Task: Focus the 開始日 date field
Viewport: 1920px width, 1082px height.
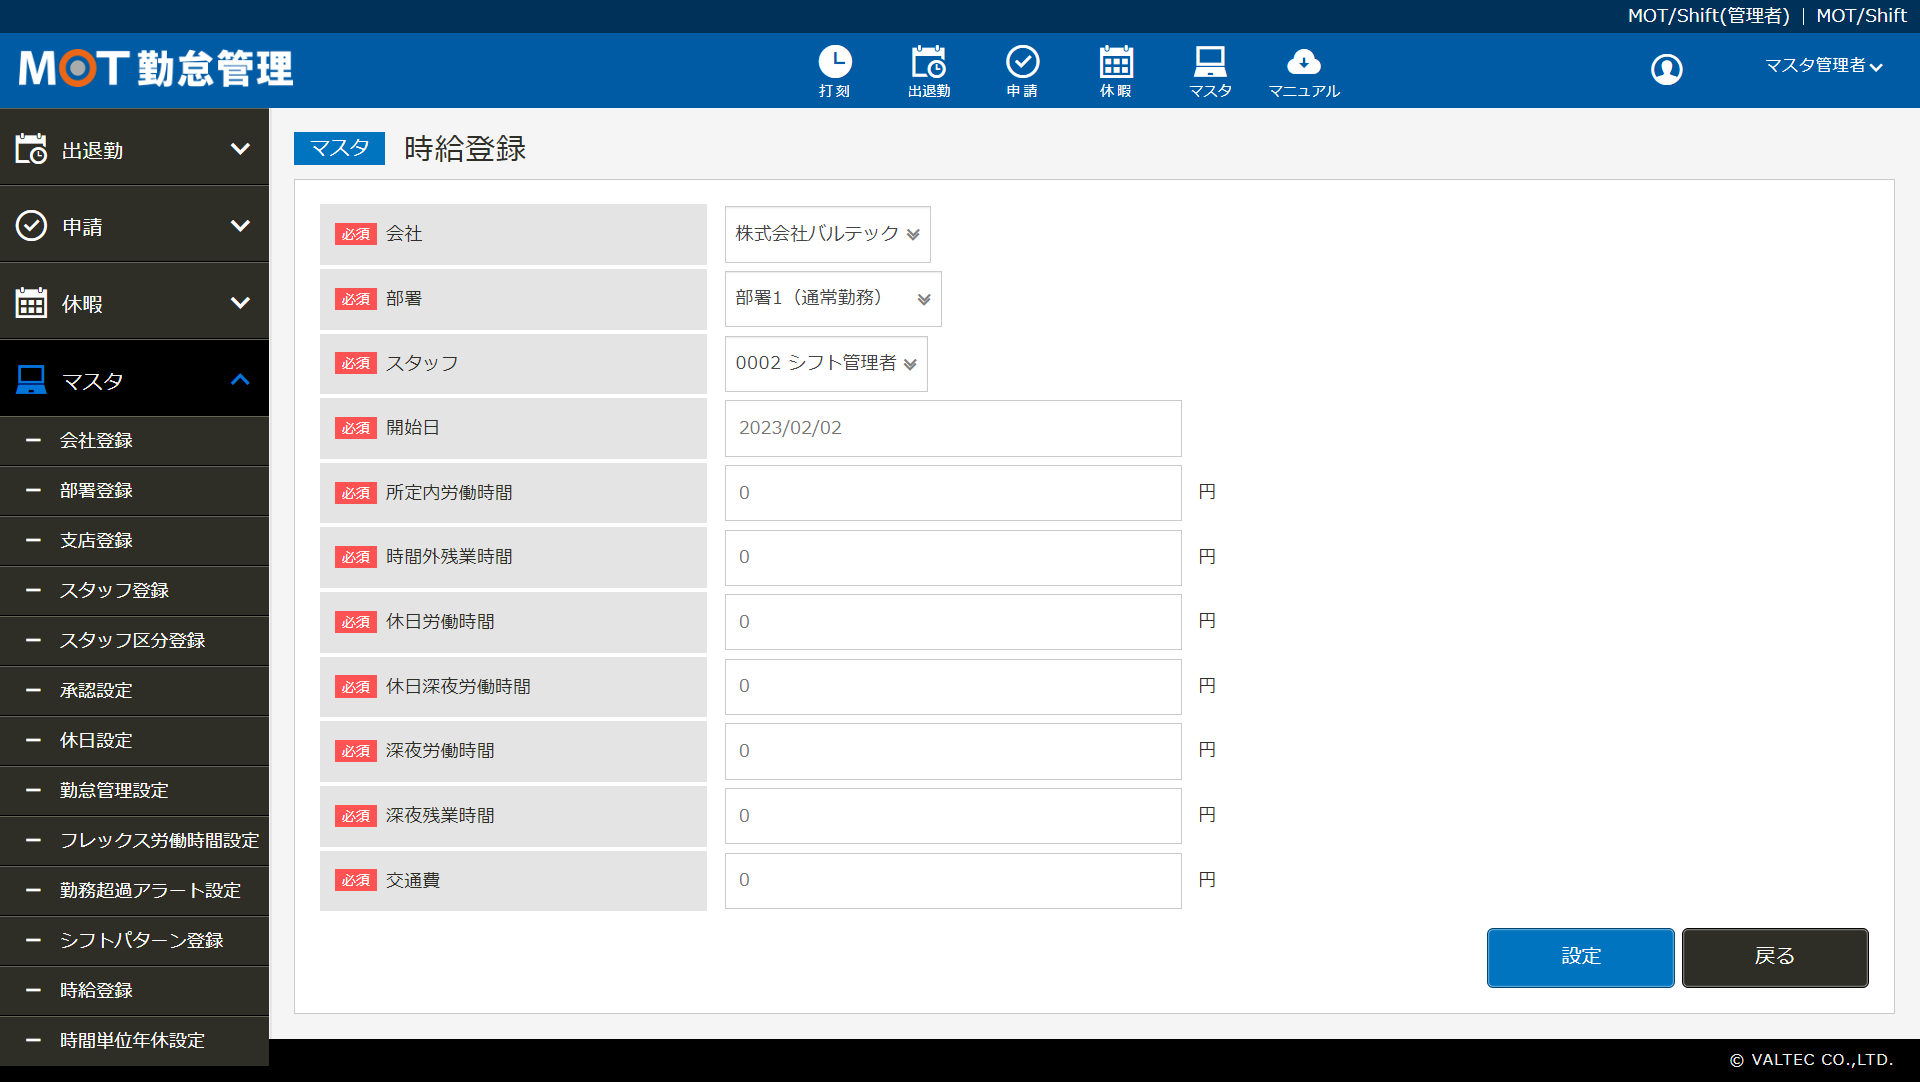Action: pos(953,428)
